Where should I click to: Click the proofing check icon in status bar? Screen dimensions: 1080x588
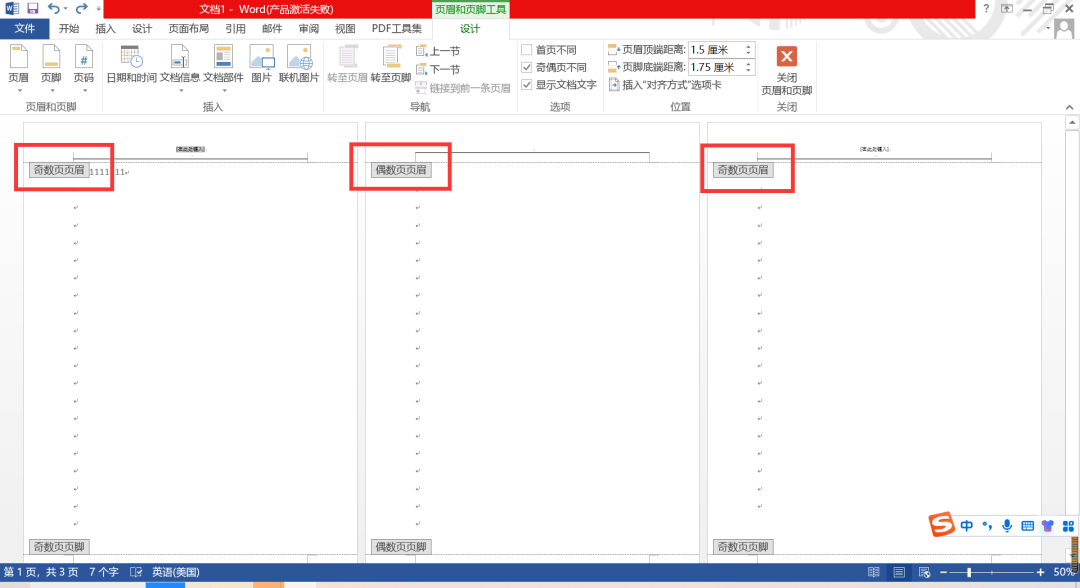136,572
